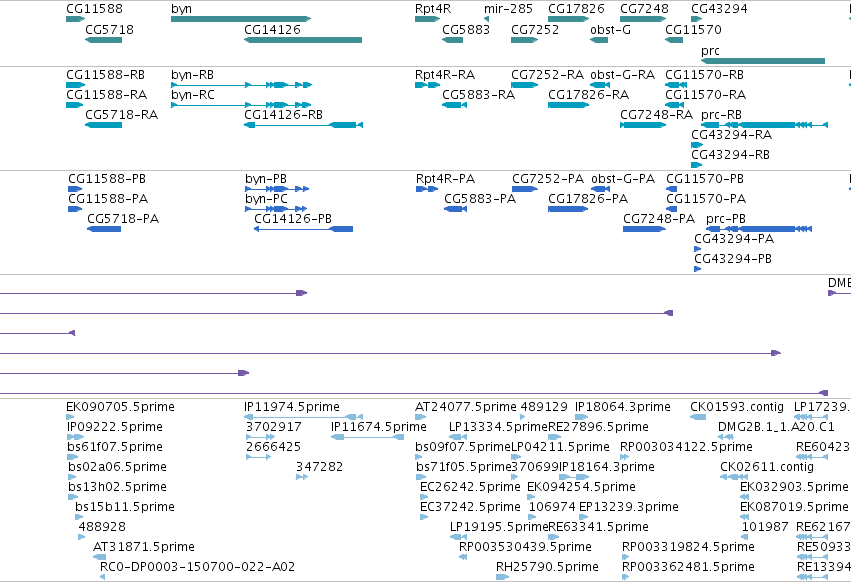The image size is (851, 582).
Task: Select the CG43294-PB protein label
Action: click(x=733, y=259)
